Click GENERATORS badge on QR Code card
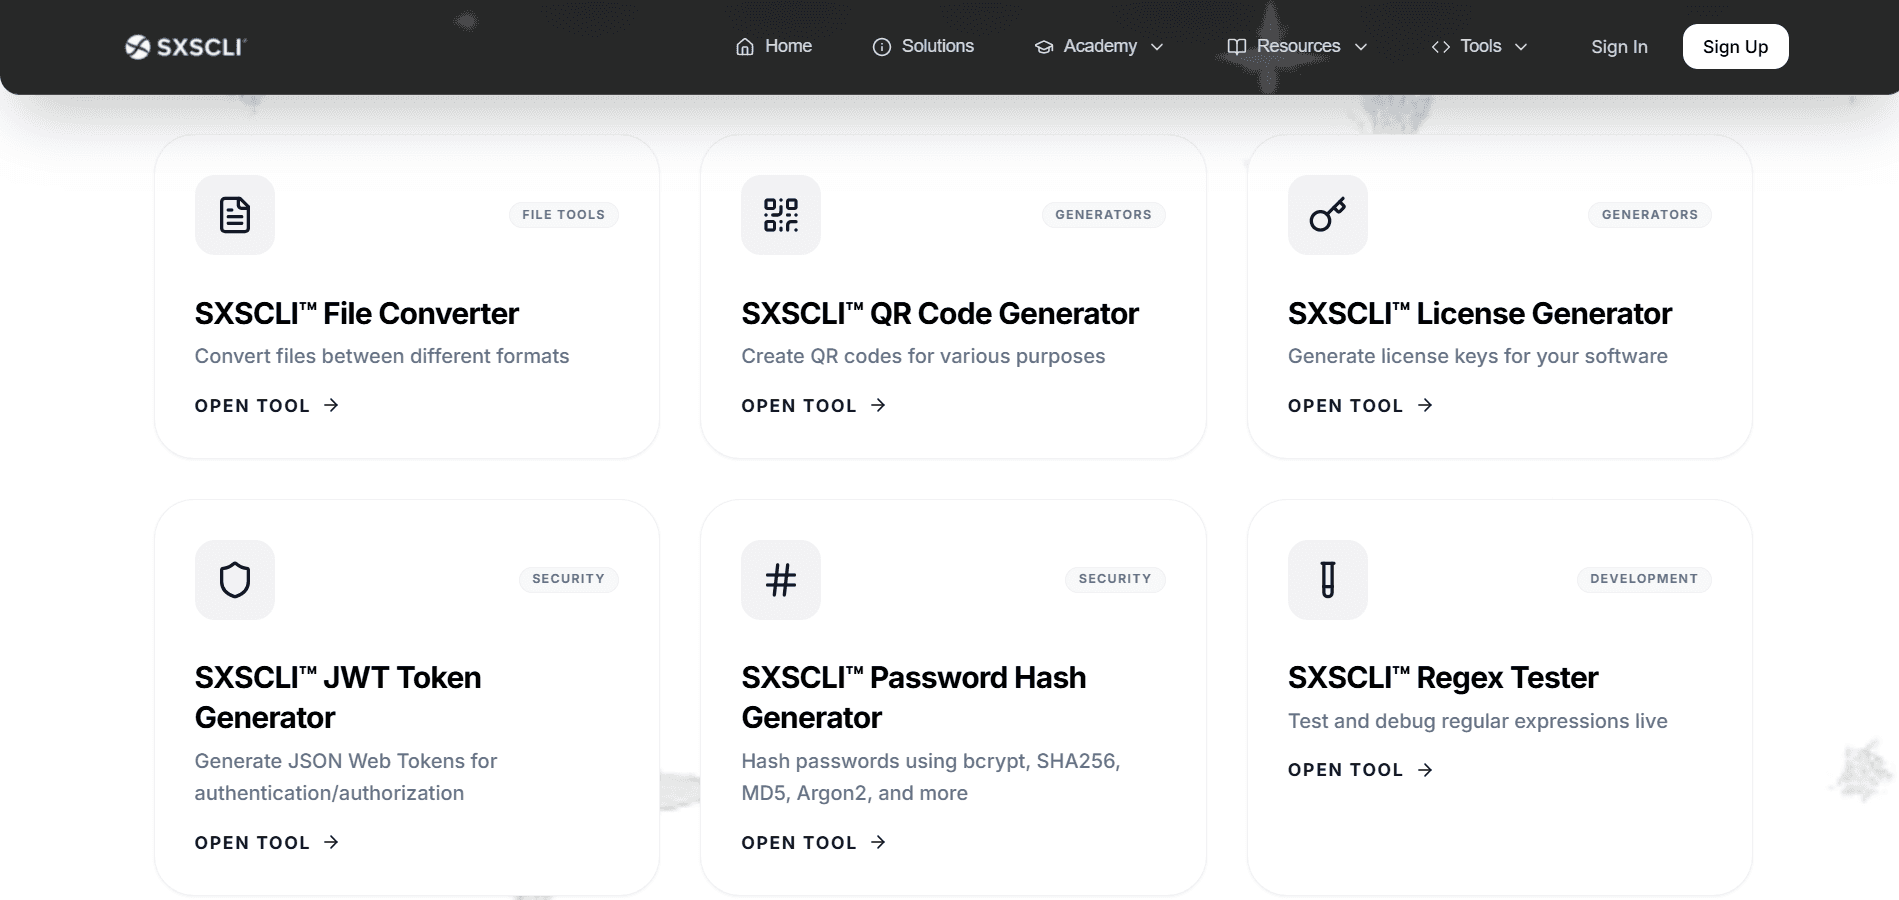This screenshot has height=900, width=1899. [x=1103, y=215]
